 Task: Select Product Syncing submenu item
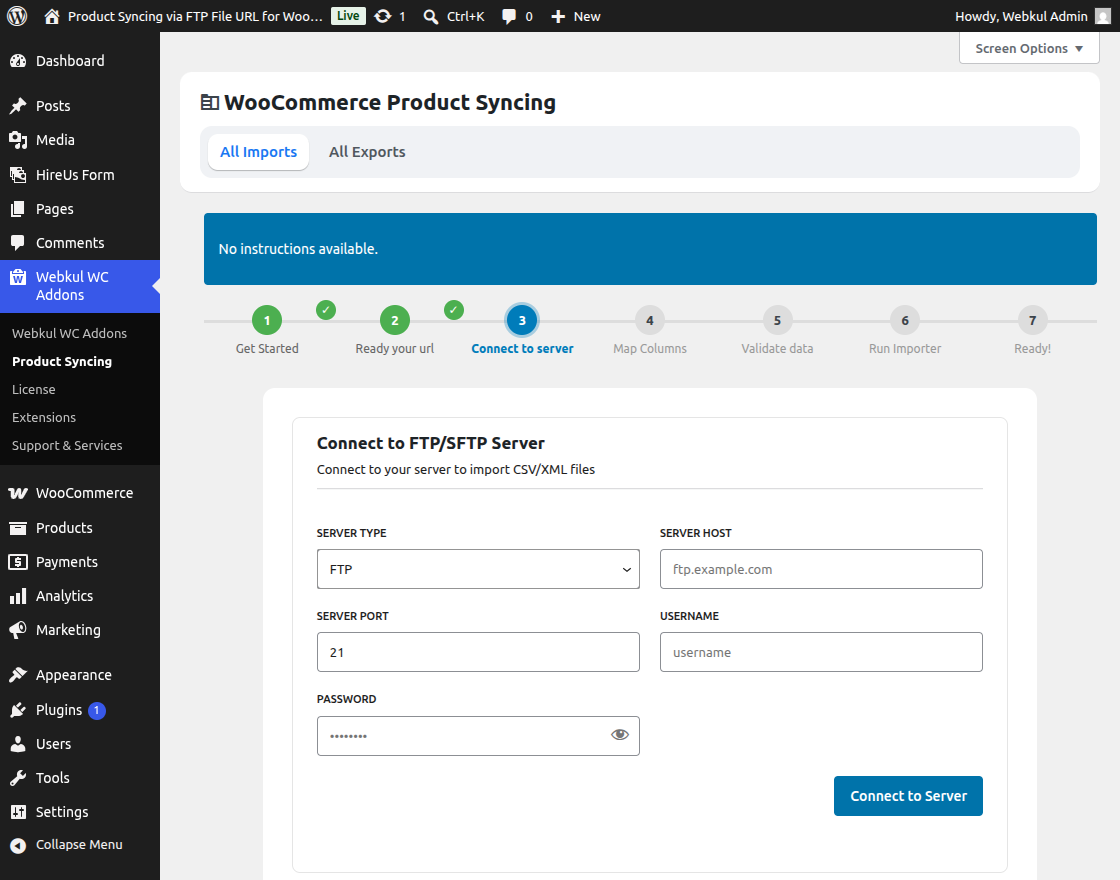(x=62, y=361)
